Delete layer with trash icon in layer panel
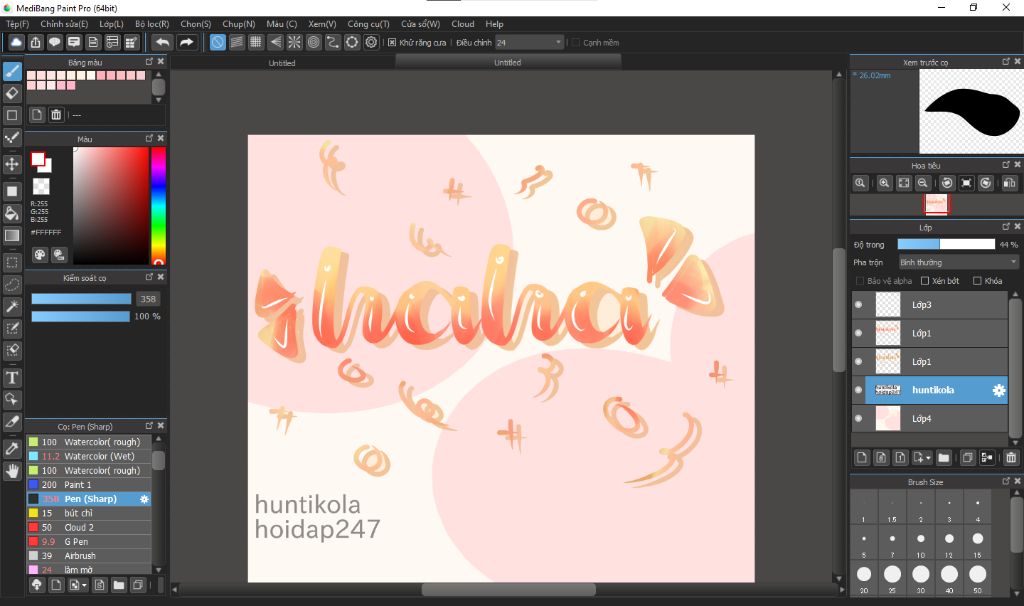The width and height of the screenshot is (1024, 606). click(1011, 458)
